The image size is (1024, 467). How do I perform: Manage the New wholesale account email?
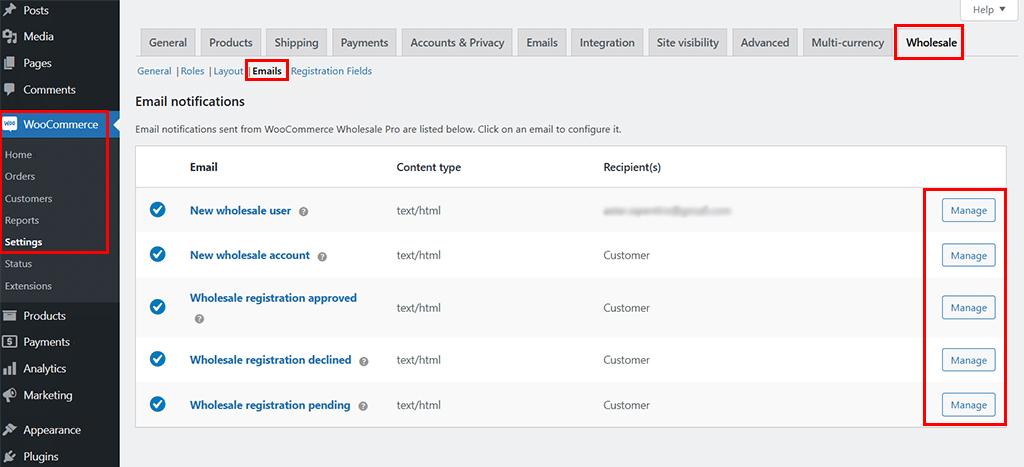pos(968,255)
